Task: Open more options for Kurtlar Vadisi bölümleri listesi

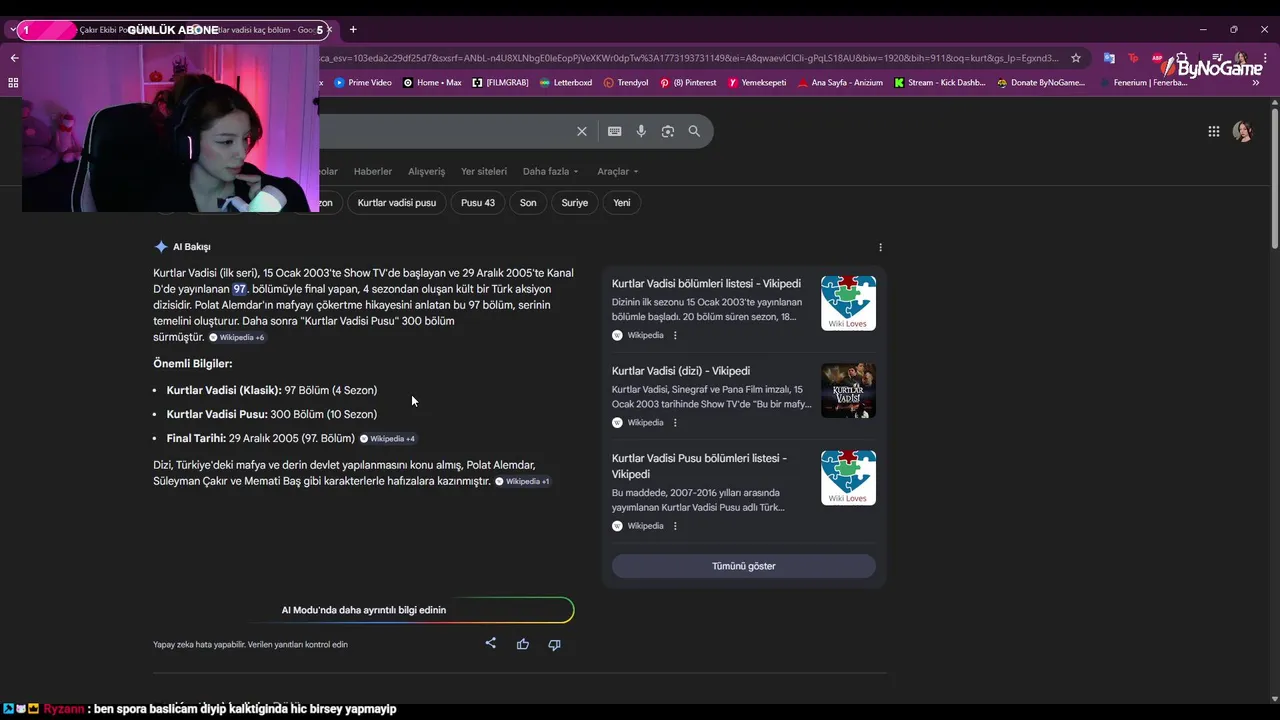Action: (675, 335)
